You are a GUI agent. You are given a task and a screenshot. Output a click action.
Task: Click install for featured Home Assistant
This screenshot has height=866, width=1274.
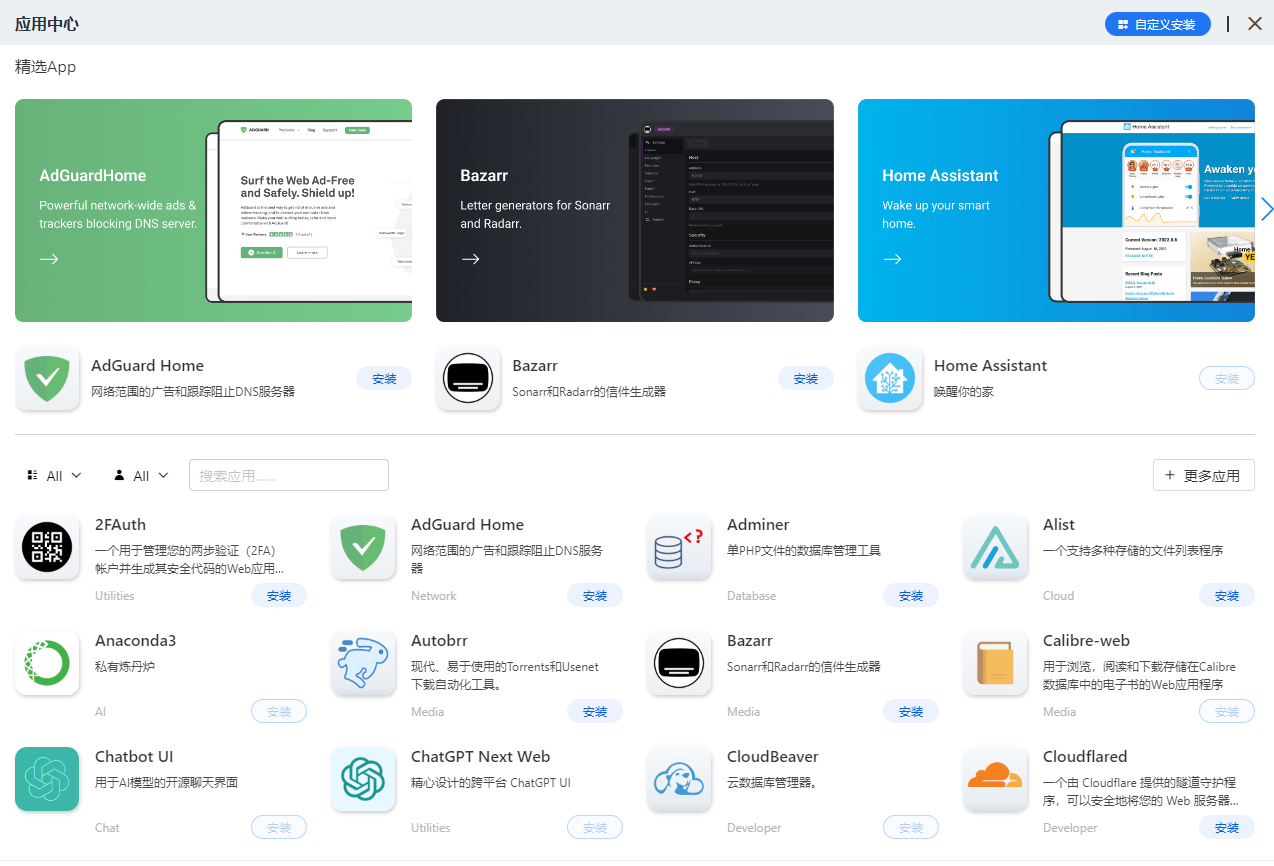(1227, 378)
